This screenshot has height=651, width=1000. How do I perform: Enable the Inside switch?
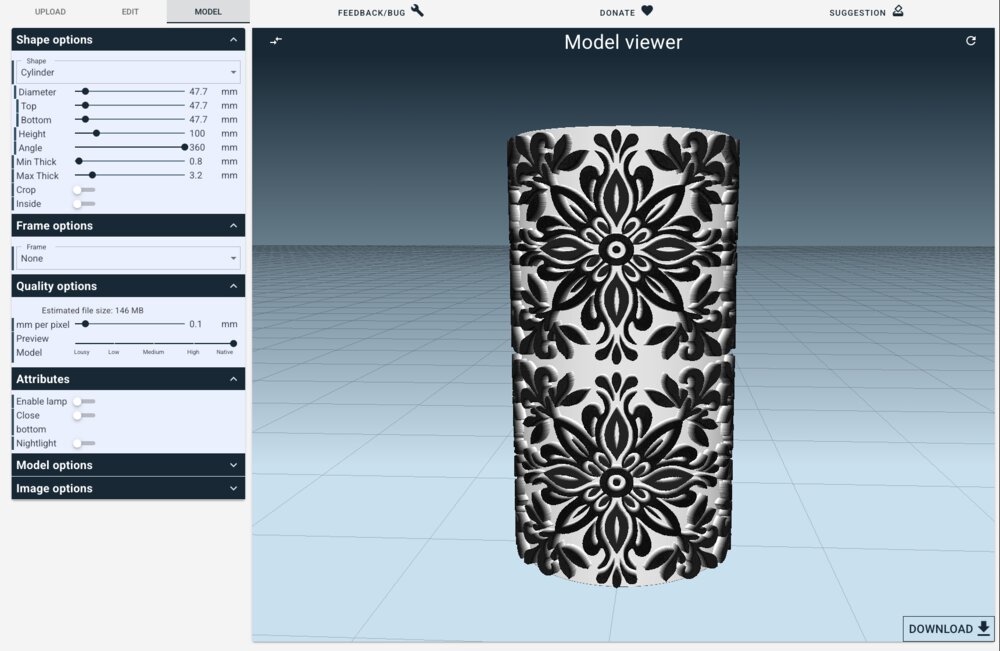(83, 204)
